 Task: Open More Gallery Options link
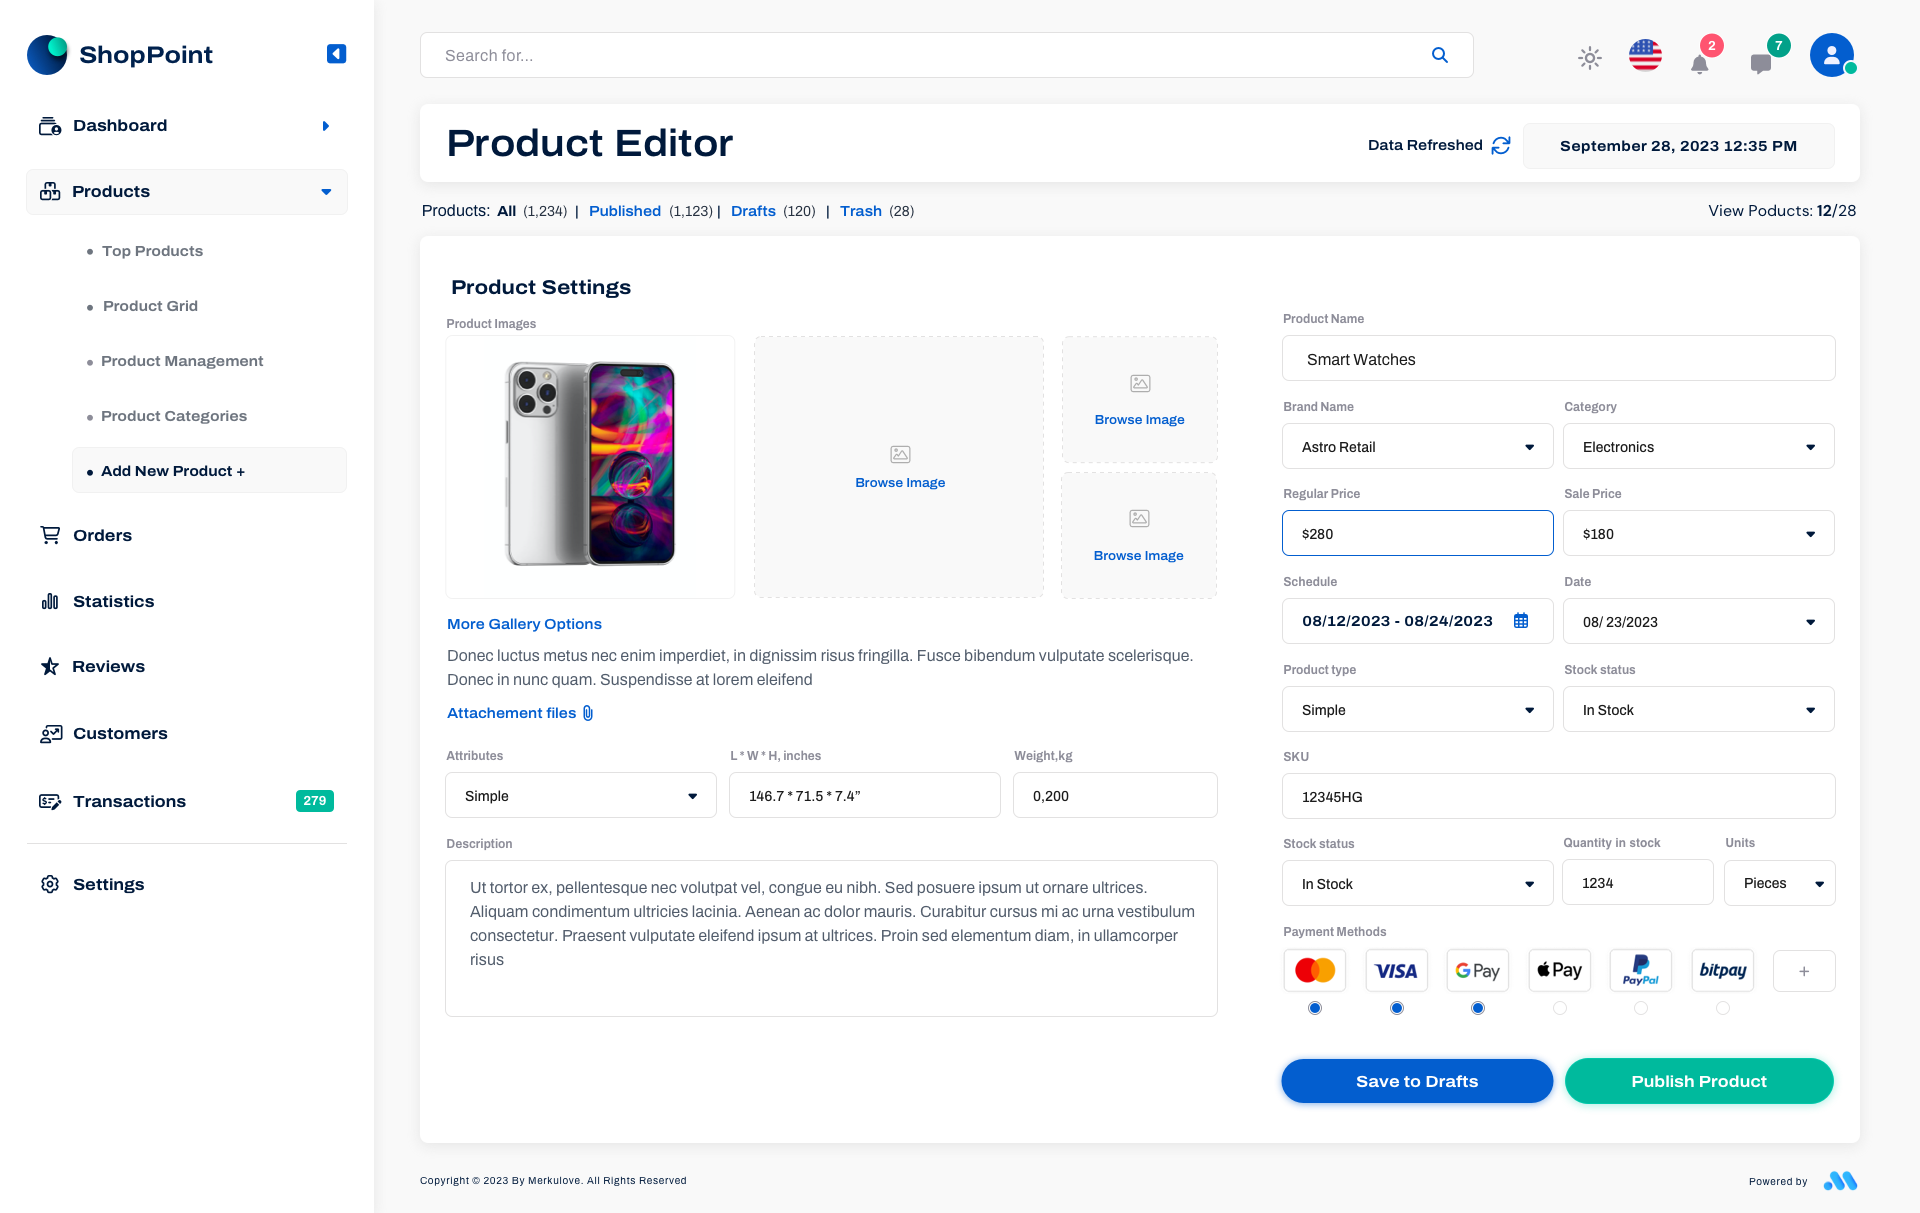pos(523,623)
